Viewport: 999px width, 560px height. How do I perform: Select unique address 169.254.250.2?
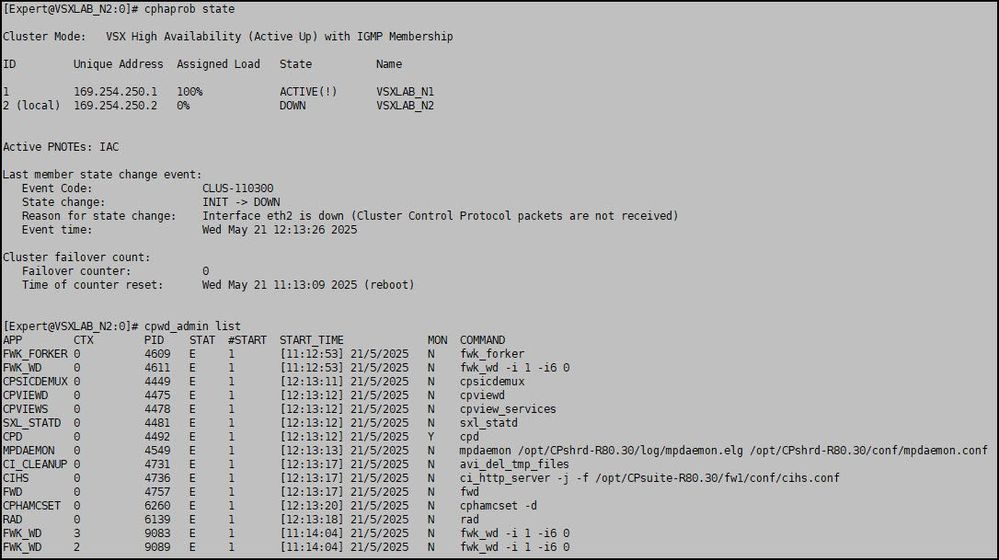tap(115, 105)
